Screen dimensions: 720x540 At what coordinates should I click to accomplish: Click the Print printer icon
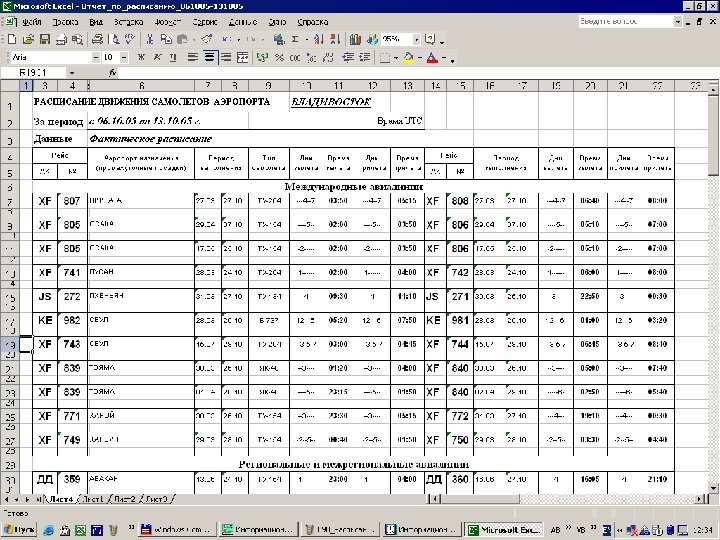pyautogui.click(x=97, y=40)
